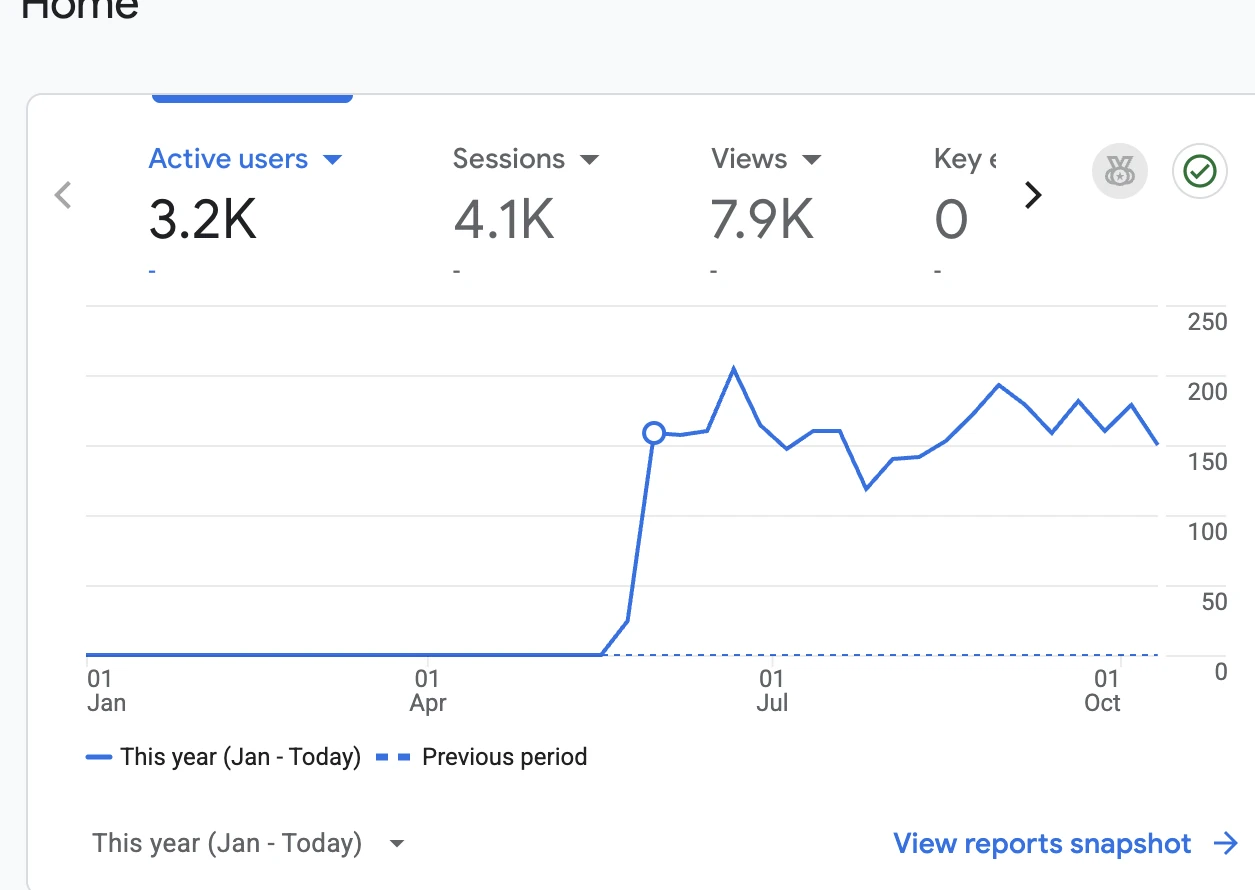
Task: Click the 3.2K active users value
Action: 203,220
